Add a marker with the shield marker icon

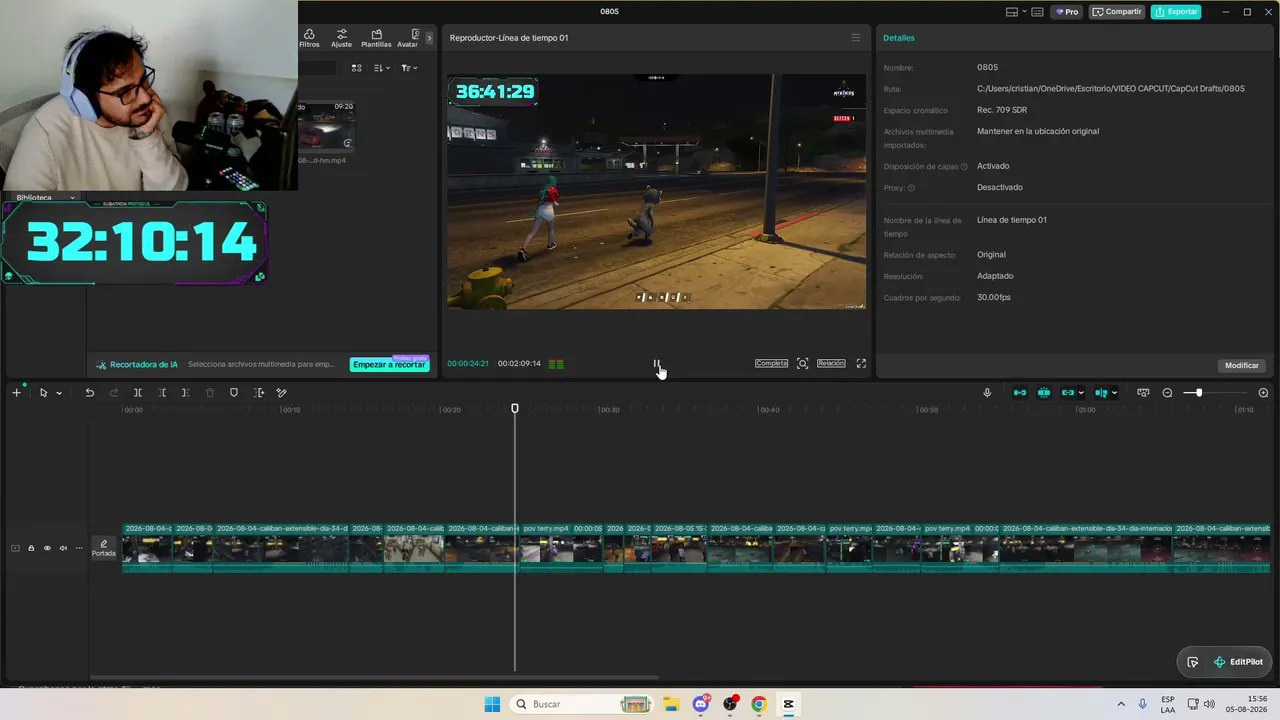pyautogui.click(x=234, y=393)
